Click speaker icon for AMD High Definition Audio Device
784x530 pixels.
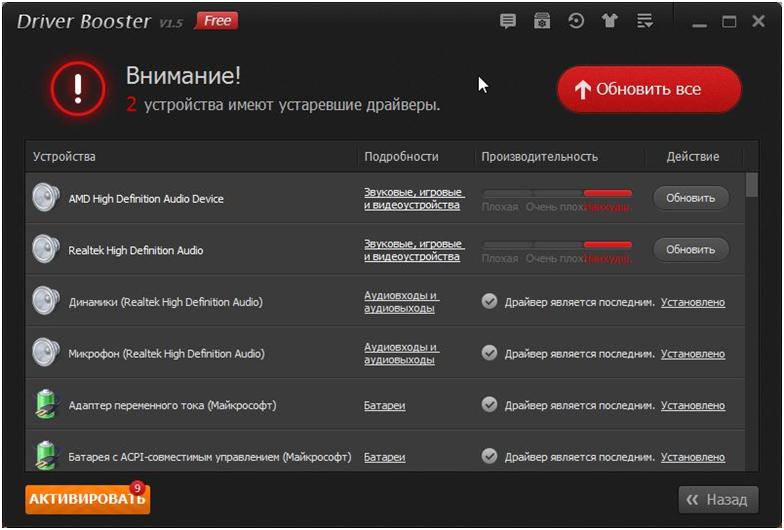coord(46,198)
